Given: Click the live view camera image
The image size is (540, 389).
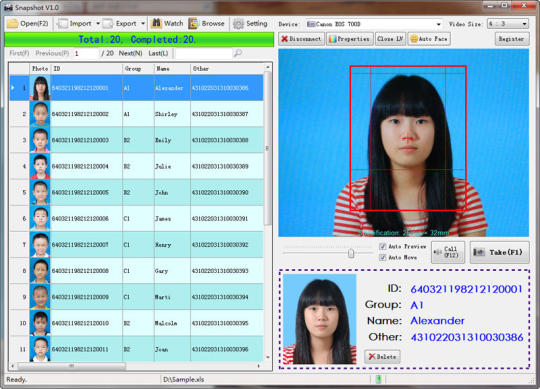Looking at the screenshot, I should [x=404, y=143].
